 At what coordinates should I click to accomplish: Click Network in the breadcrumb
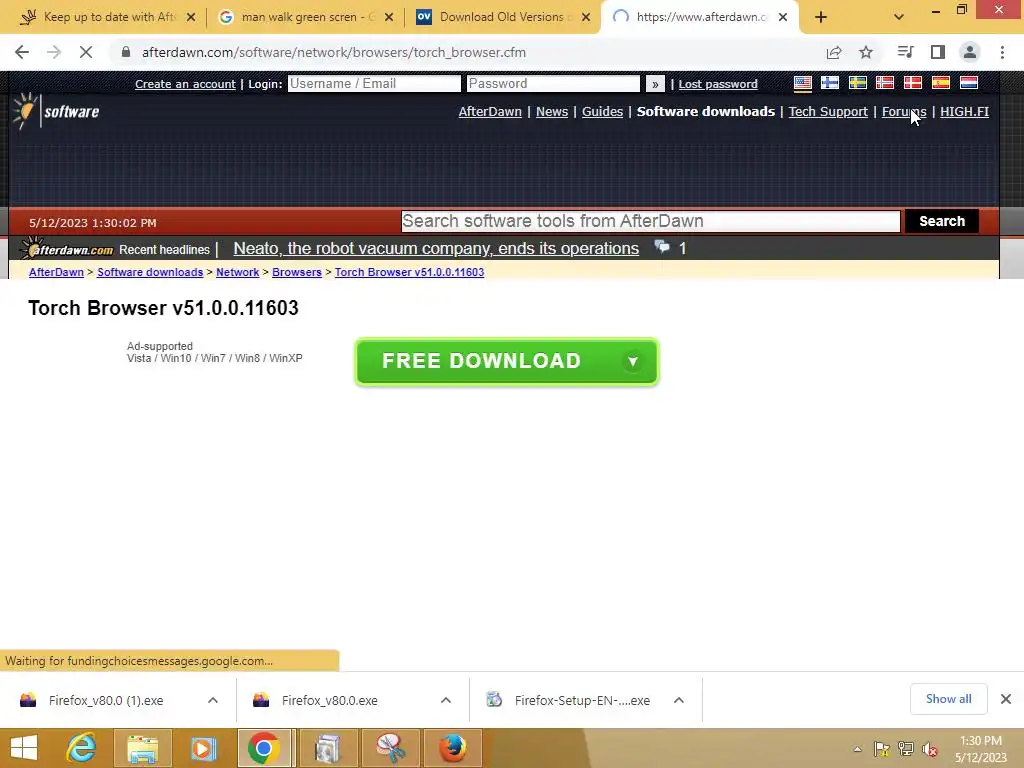(x=237, y=272)
